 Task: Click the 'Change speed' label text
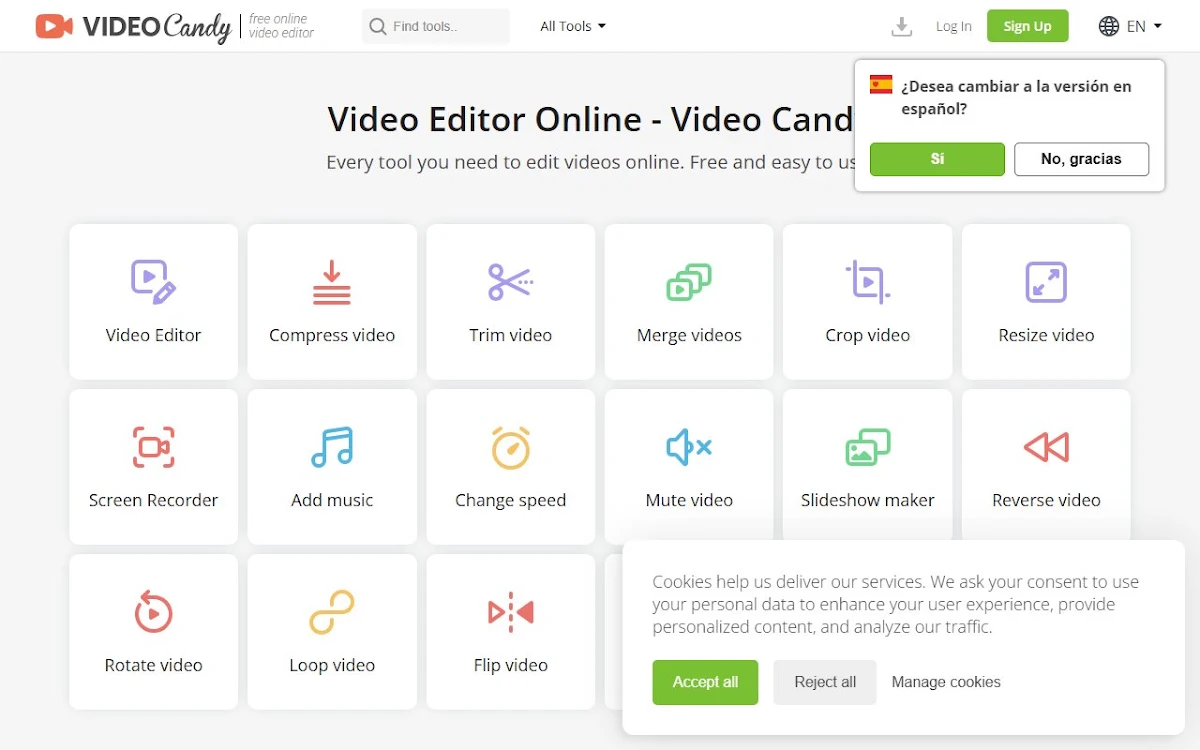(510, 501)
